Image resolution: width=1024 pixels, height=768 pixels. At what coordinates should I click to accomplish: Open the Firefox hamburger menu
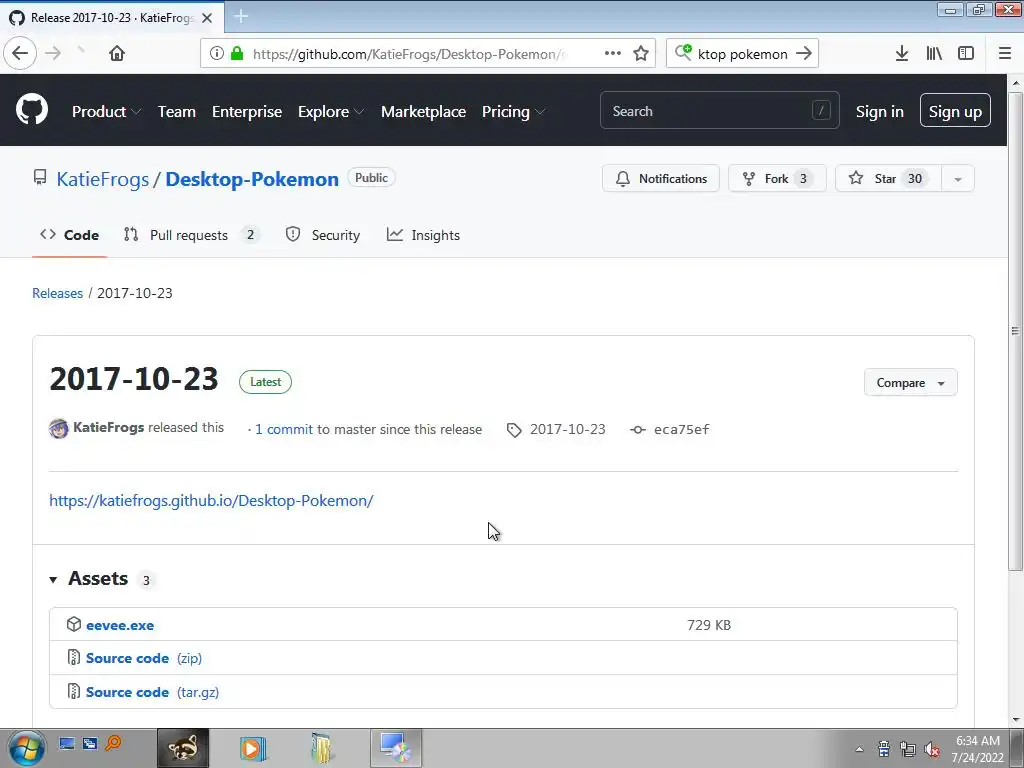point(1005,54)
